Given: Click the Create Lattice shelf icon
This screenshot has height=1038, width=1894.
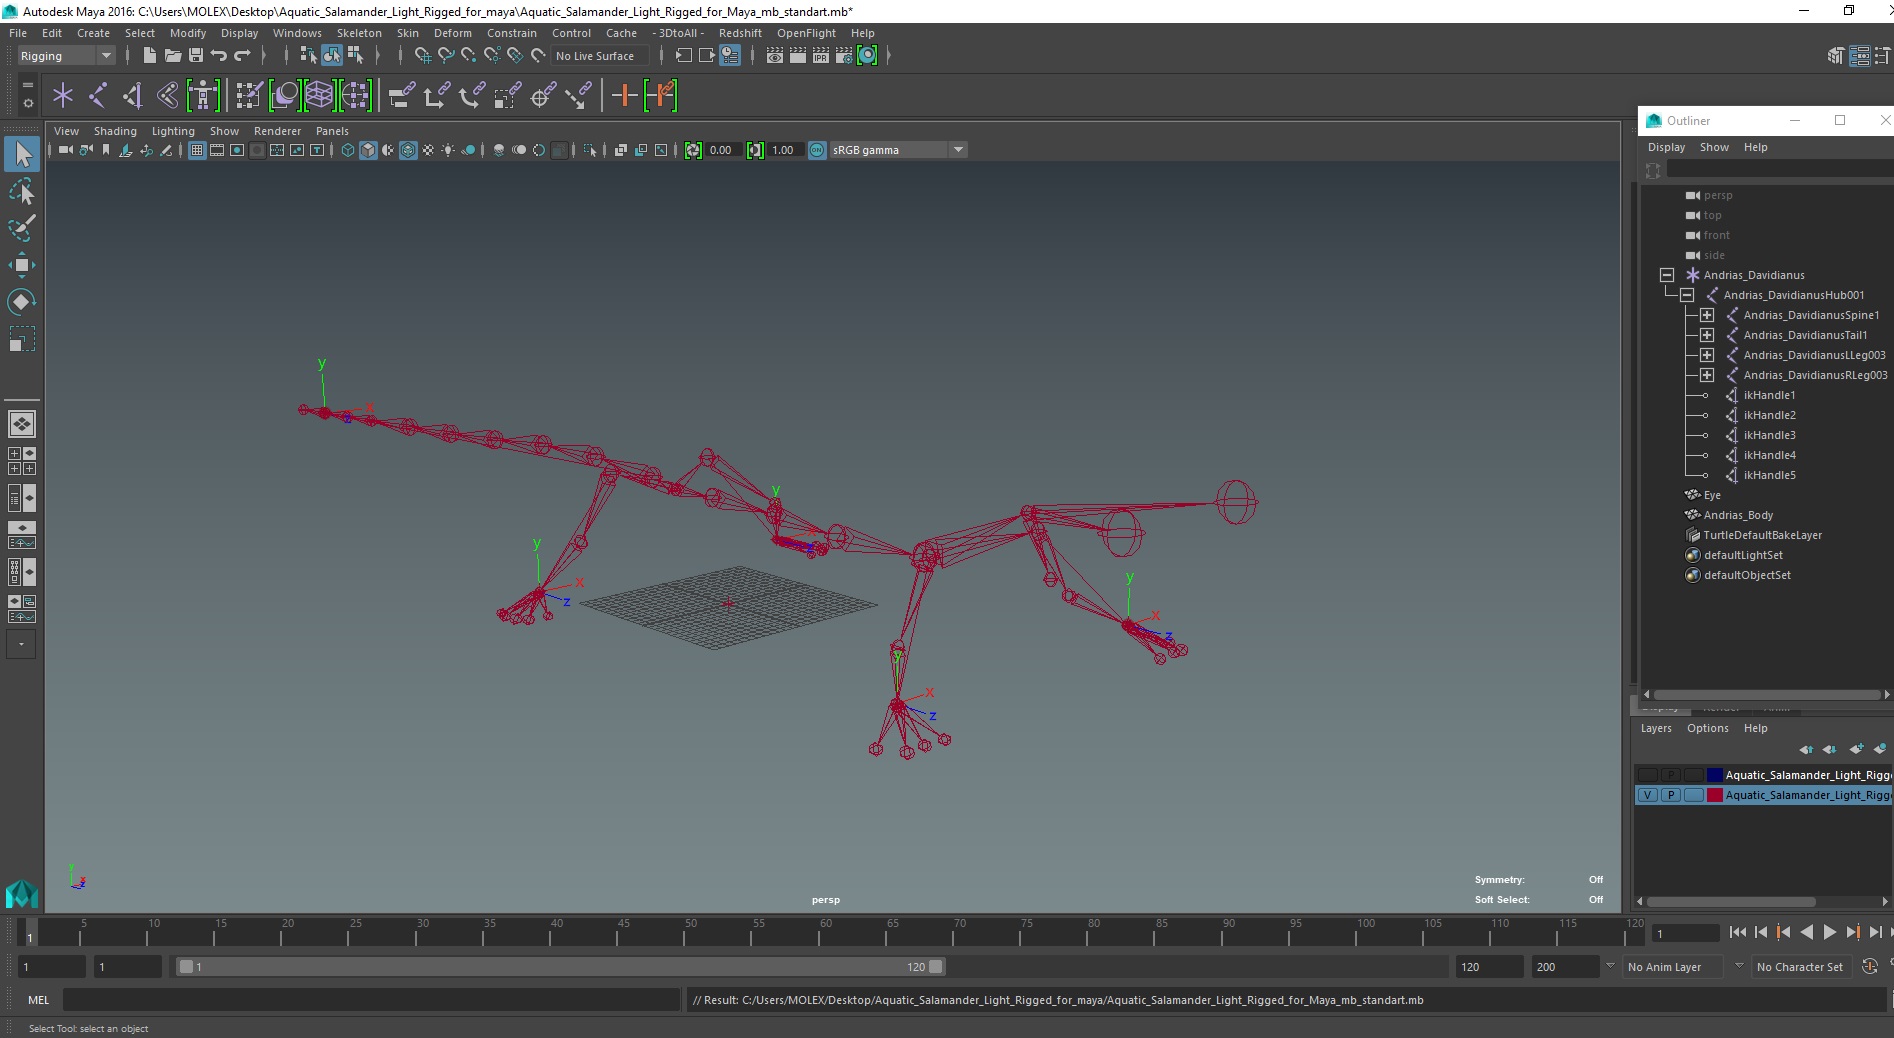Looking at the screenshot, I should [319, 96].
